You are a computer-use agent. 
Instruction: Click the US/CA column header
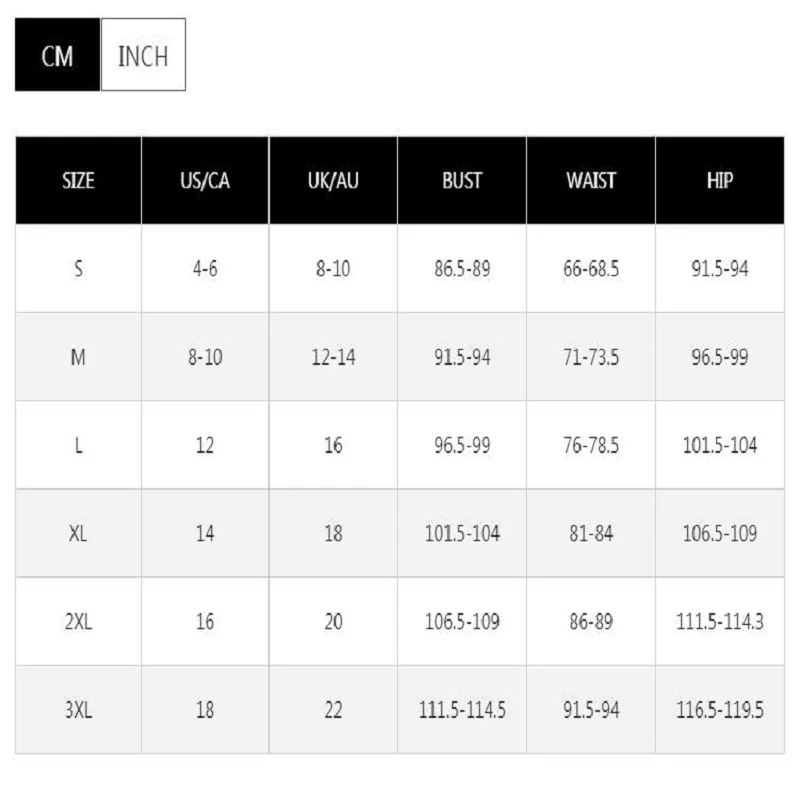(x=205, y=180)
